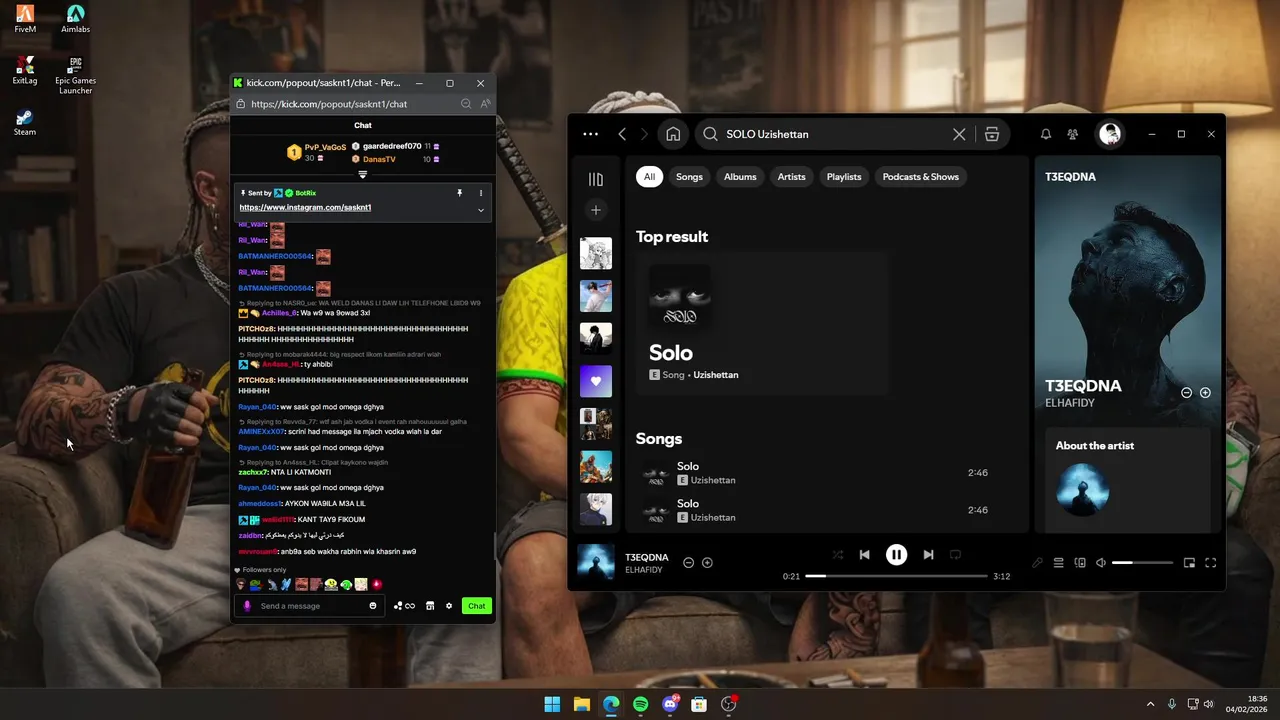The height and width of the screenshot is (720, 1280).
Task: Open About the artist card
Action: tap(1128, 480)
